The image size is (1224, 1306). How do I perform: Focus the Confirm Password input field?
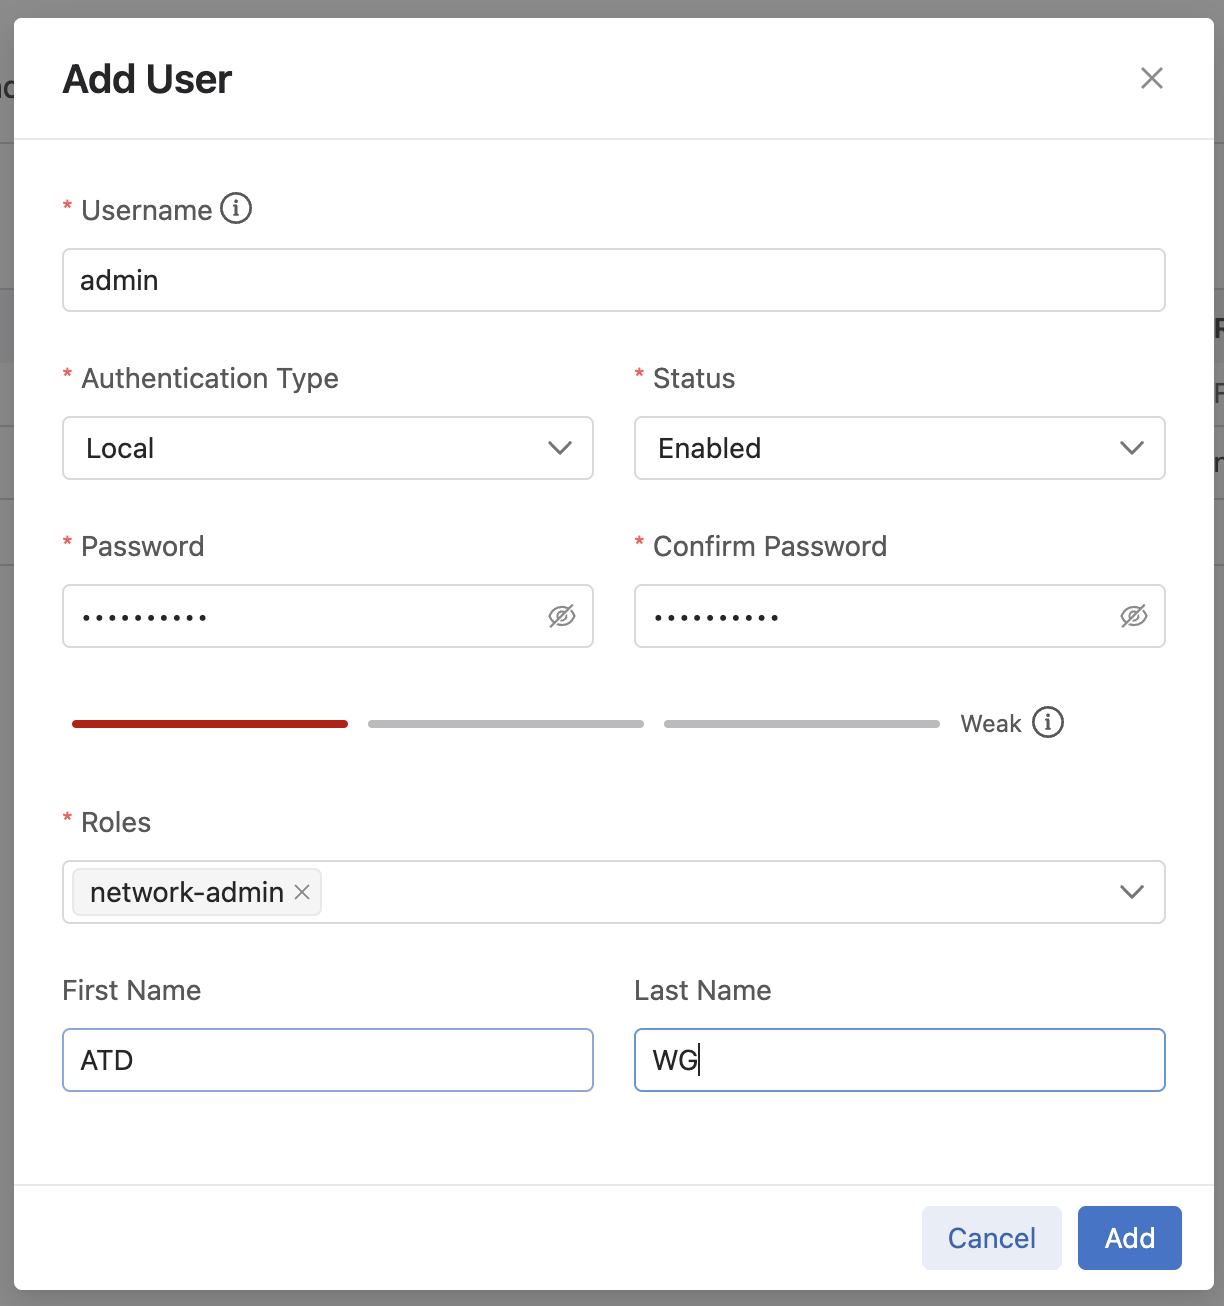[870, 616]
